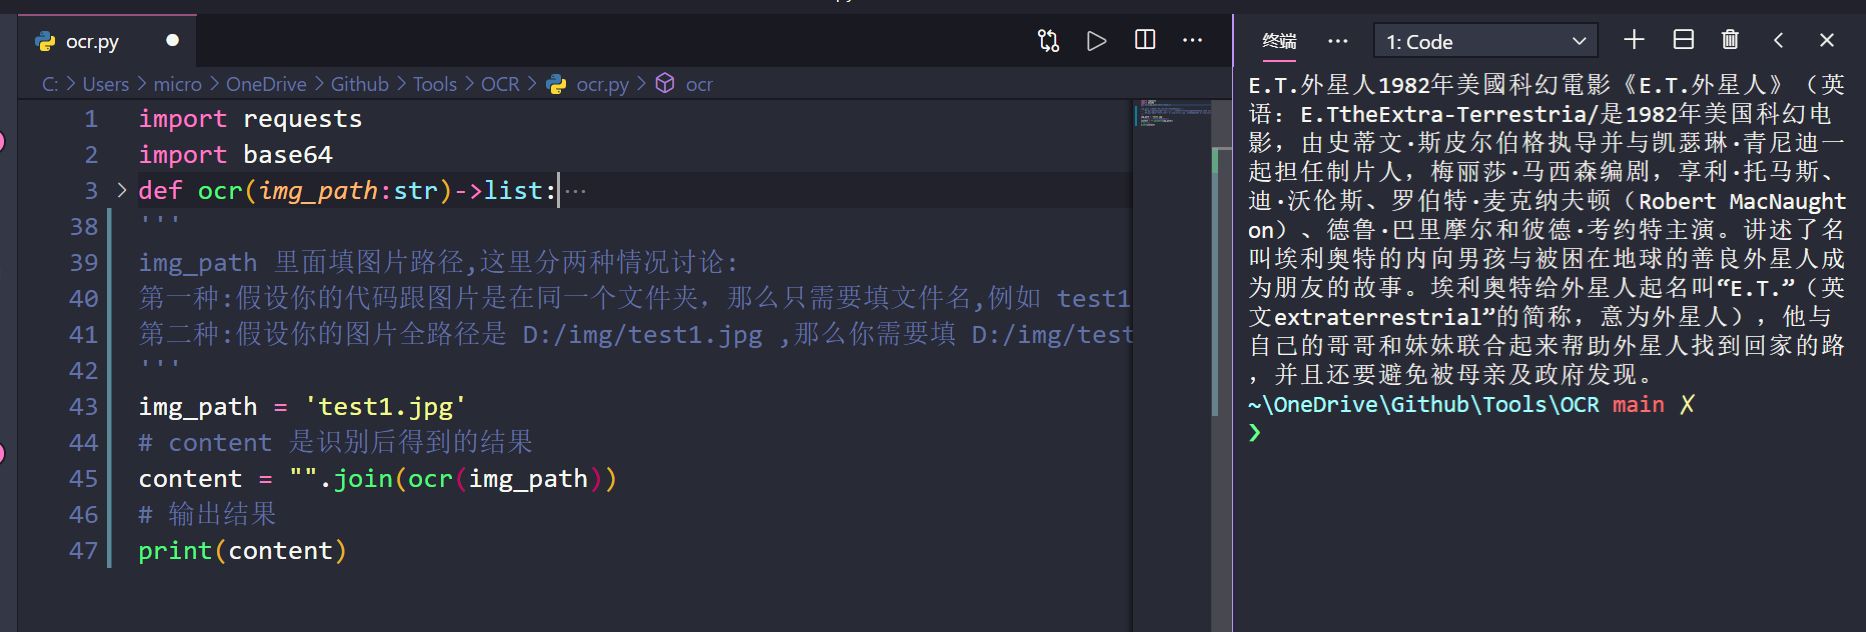Open the Github breadcrumb segment
This screenshot has height=632, width=1866.
[x=360, y=84]
